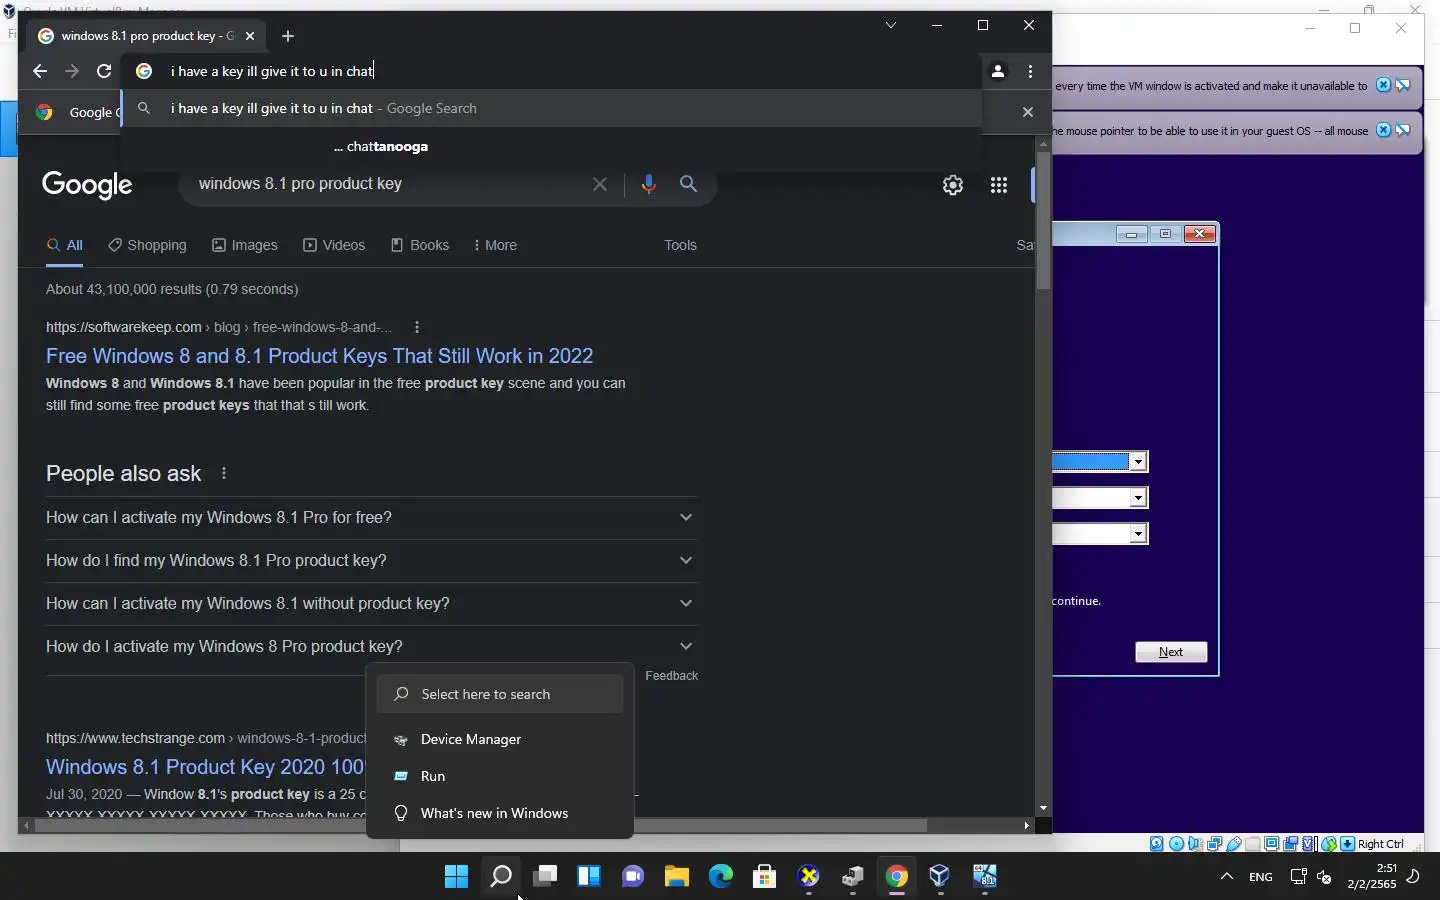Open optical drive indicator in VirtualBox status bar

(1176, 843)
